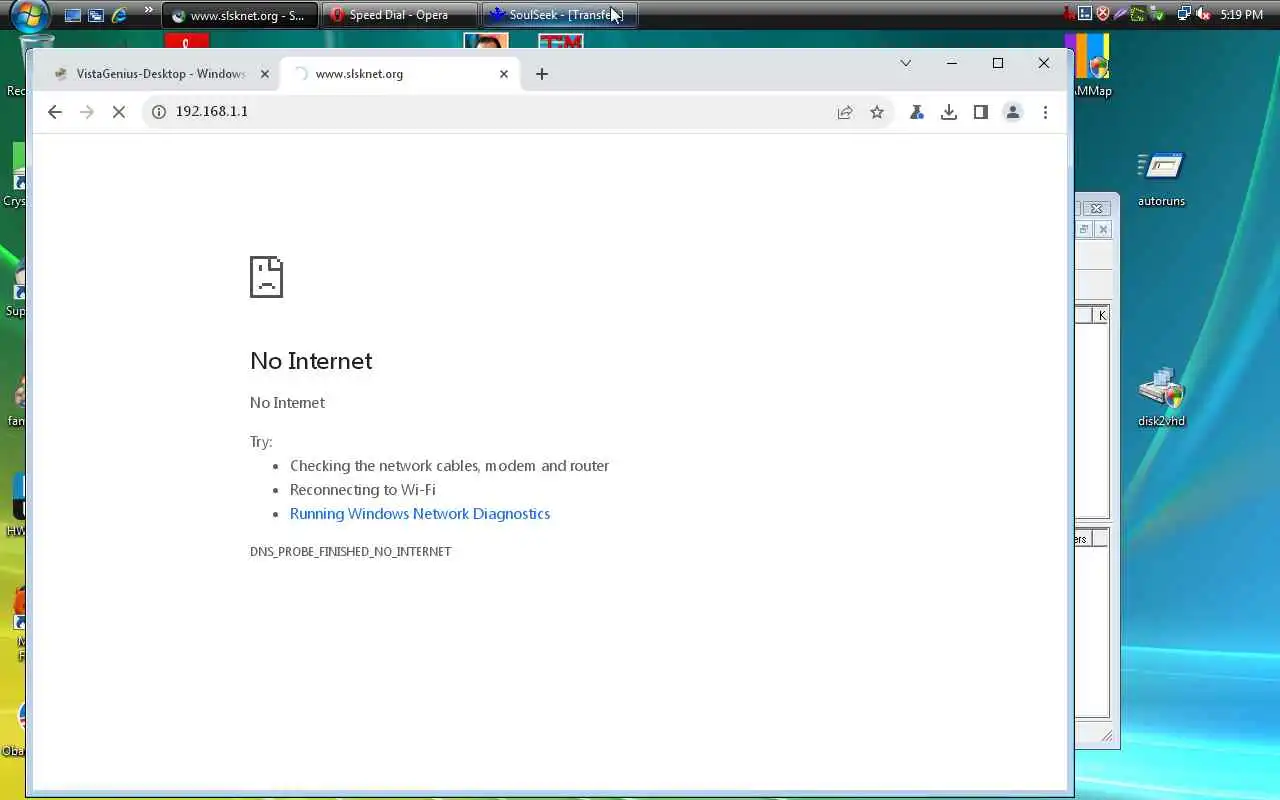Click the 5:19 PM system clock

1242,15
